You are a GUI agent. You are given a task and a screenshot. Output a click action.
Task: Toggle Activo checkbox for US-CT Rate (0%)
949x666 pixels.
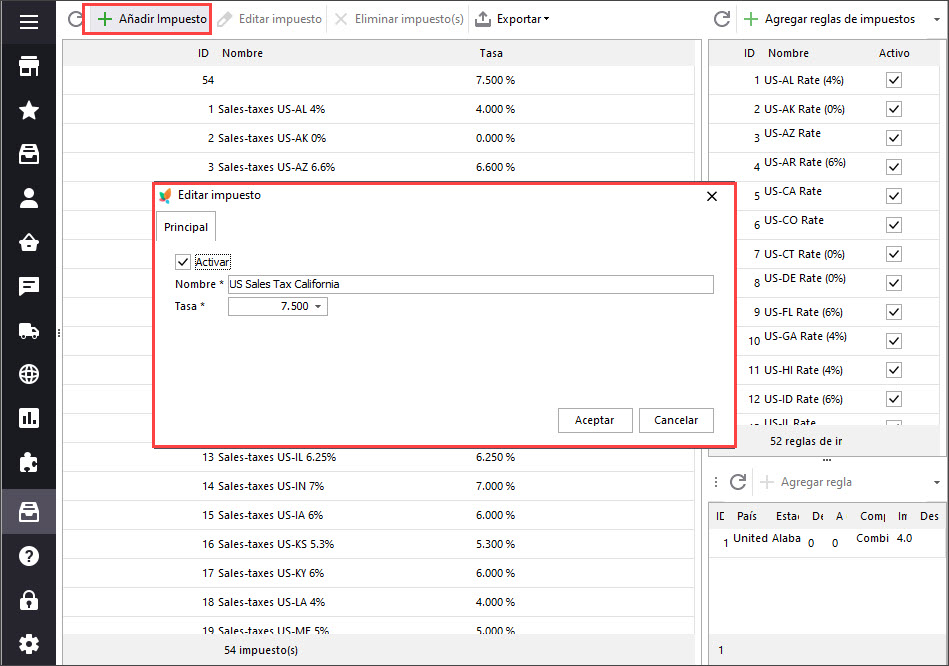(x=894, y=254)
